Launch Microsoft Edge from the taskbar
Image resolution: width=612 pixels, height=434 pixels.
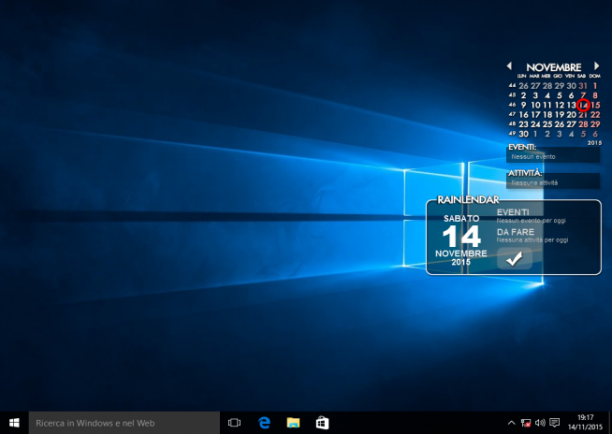pos(264,423)
